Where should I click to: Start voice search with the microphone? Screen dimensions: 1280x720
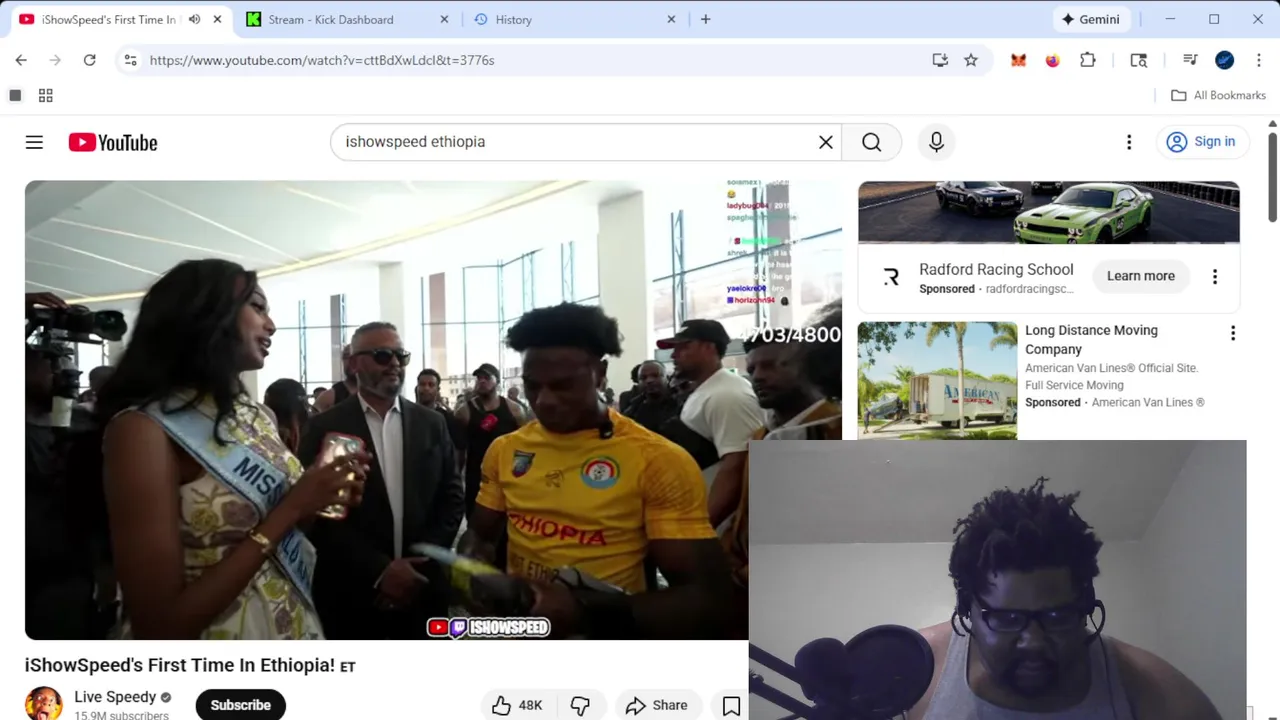click(x=936, y=142)
